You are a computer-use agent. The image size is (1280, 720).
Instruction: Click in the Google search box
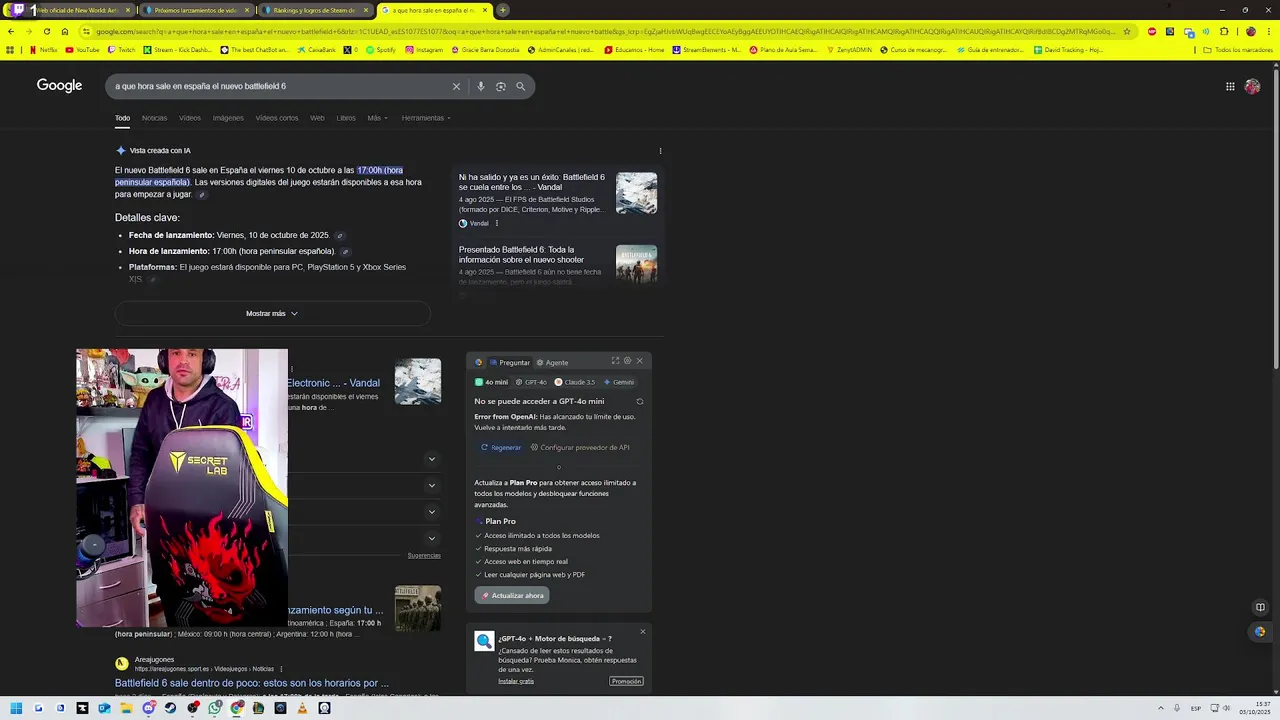280,86
